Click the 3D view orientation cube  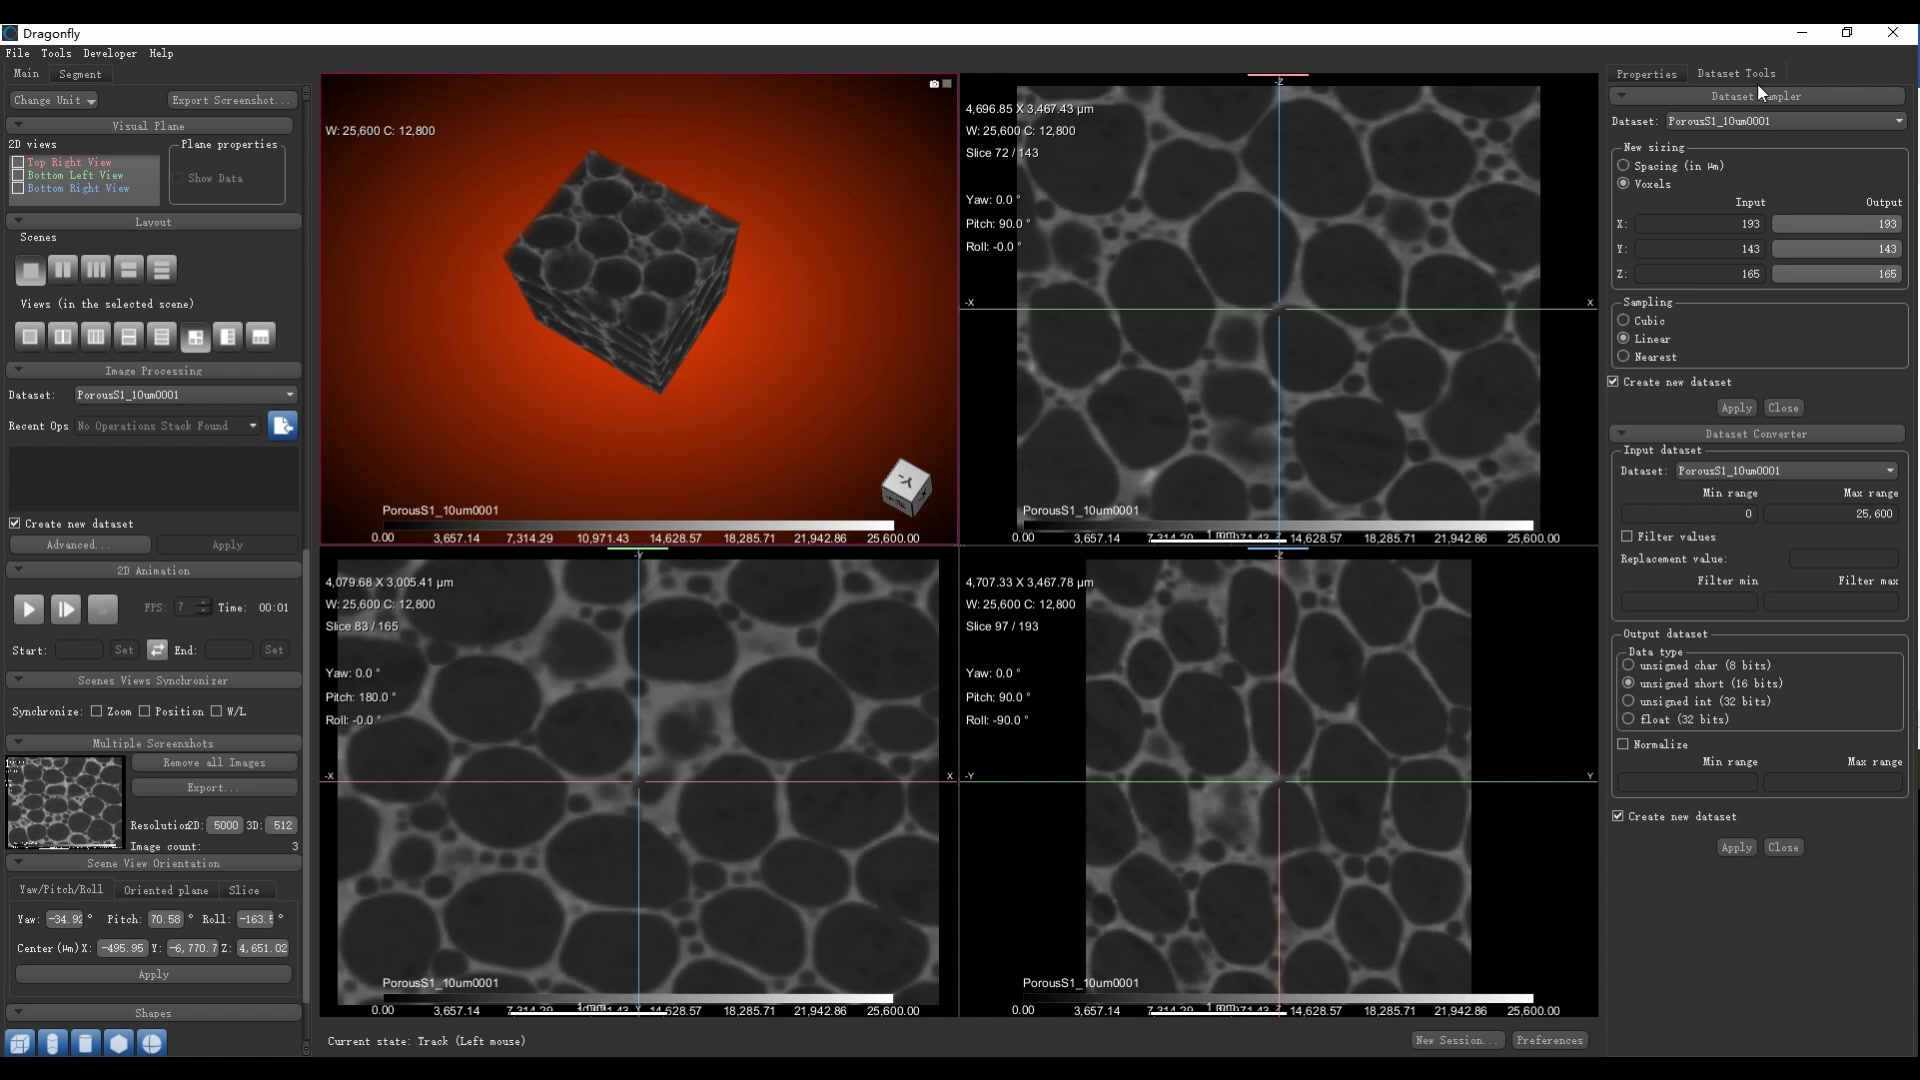(906, 487)
